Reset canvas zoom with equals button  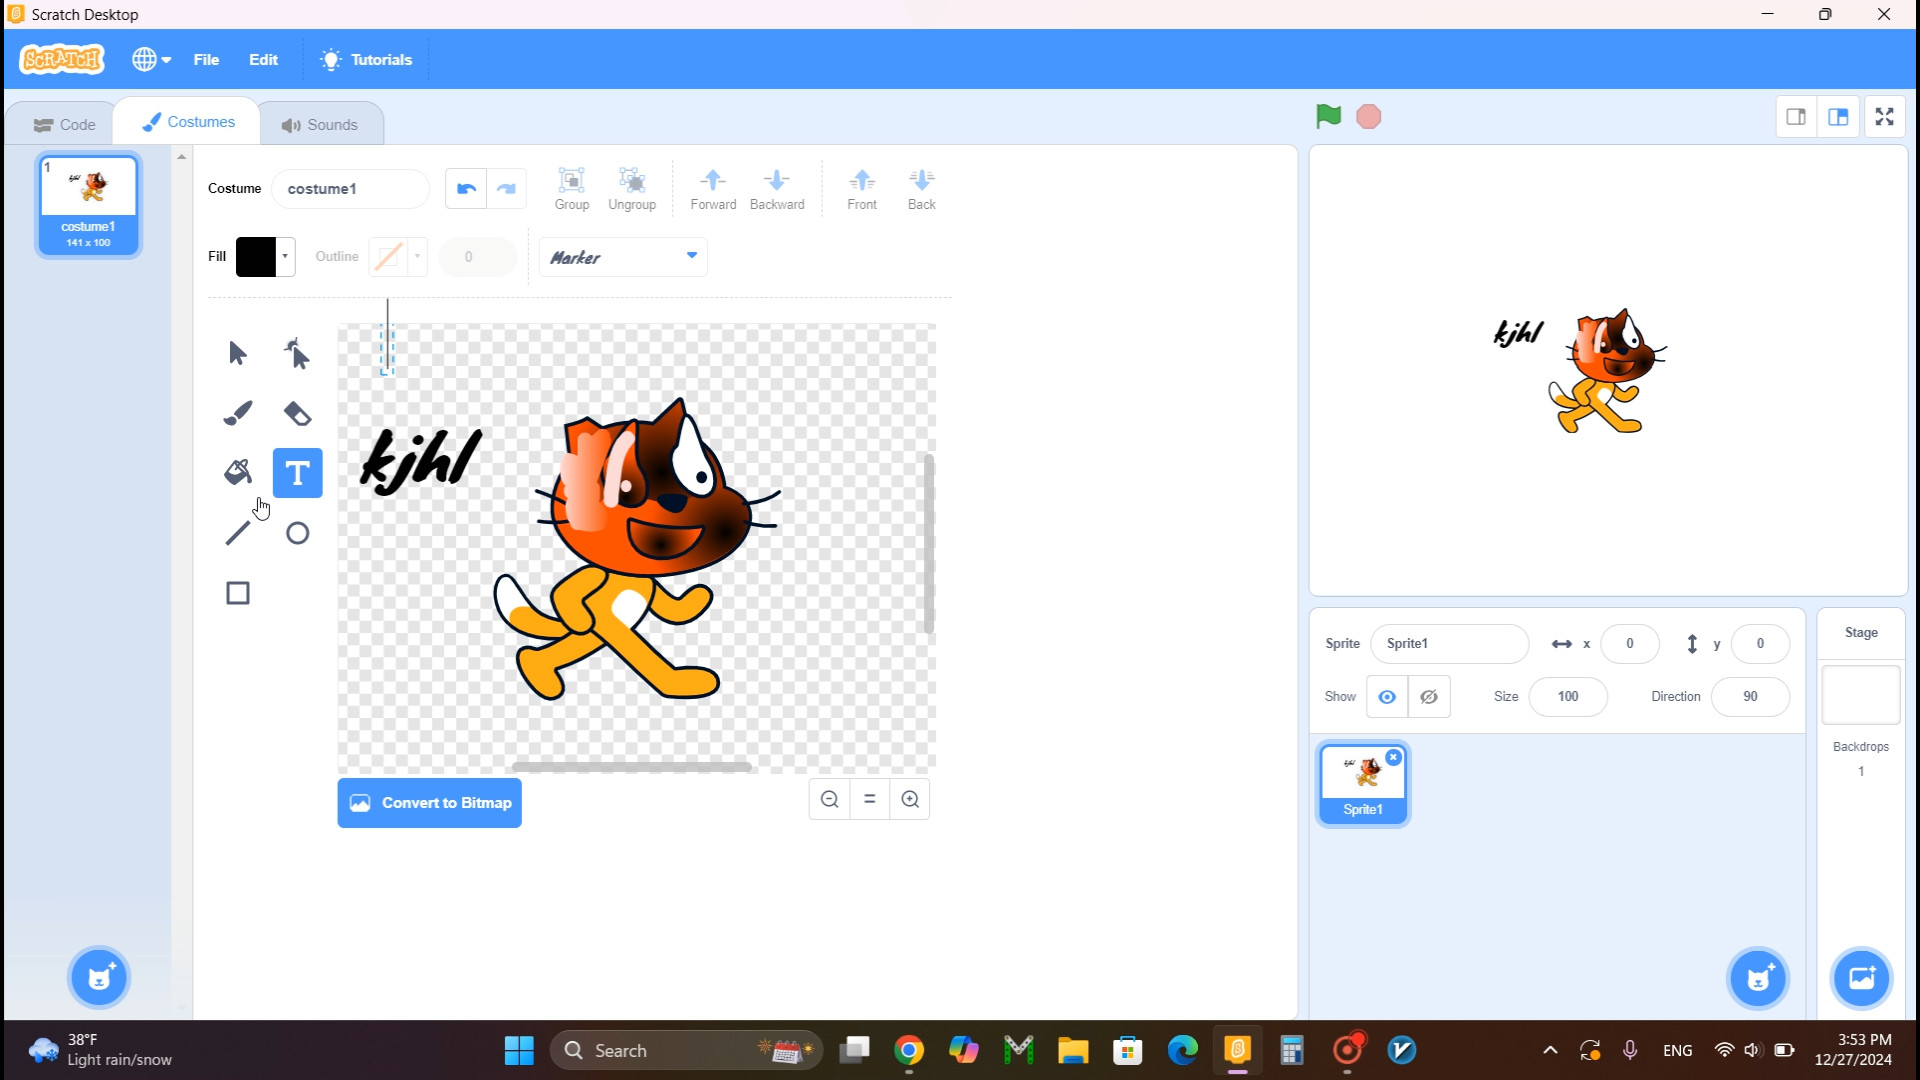click(x=870, y=799)
